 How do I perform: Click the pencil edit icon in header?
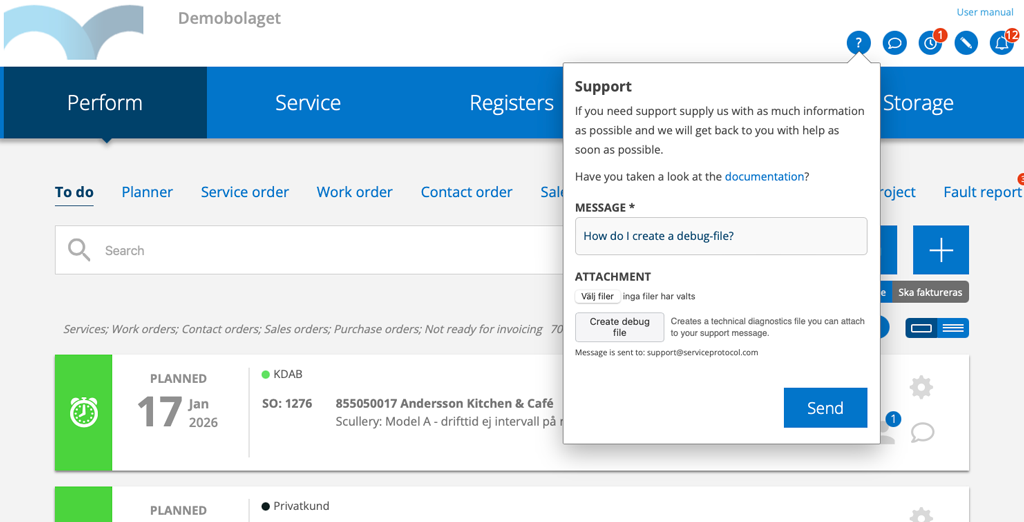[x=965, y=43]
